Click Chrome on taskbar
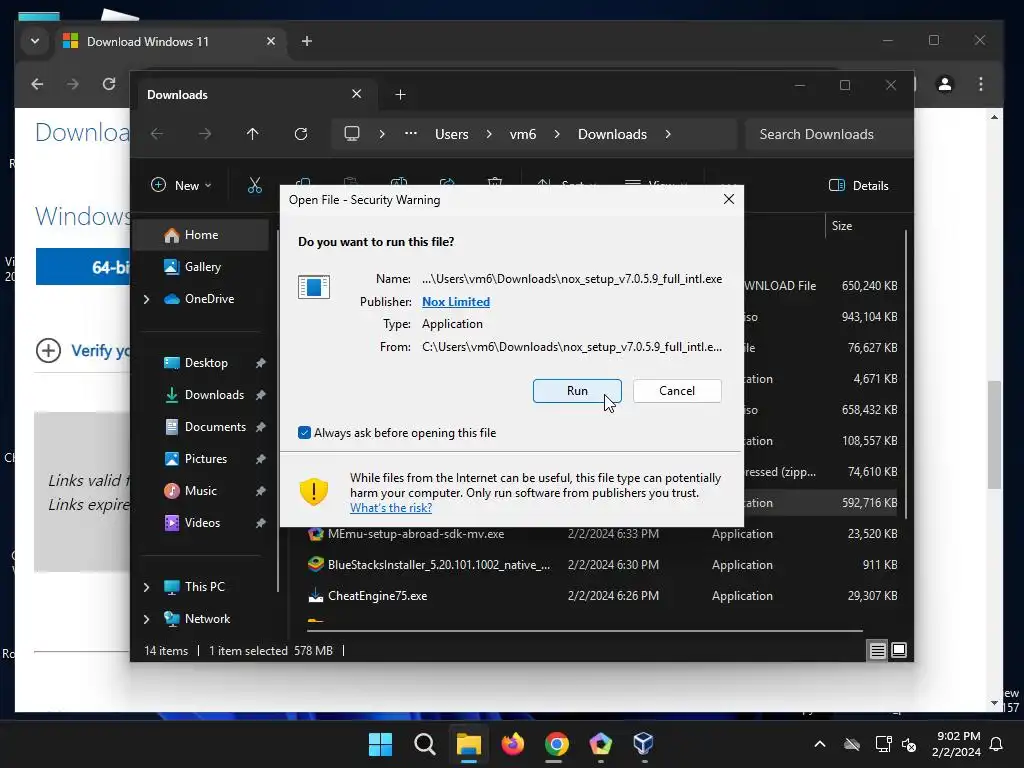 556,743
